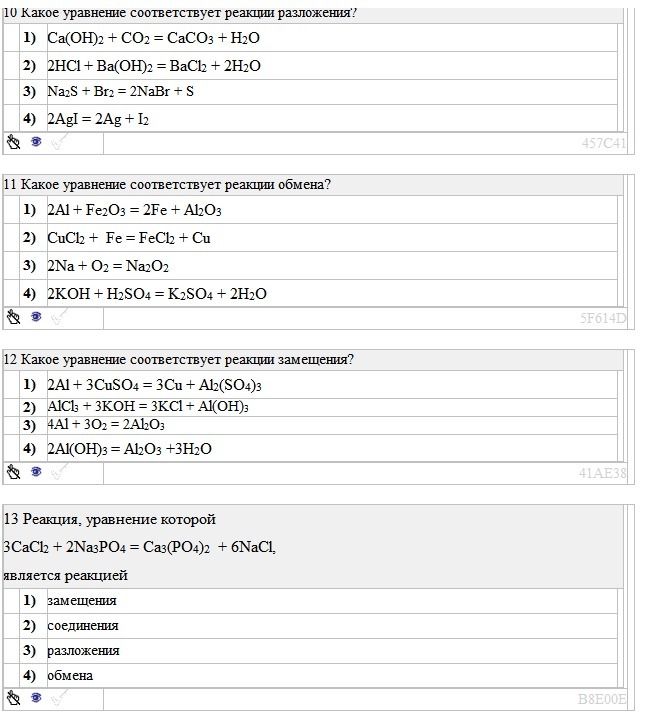Image resolution: width=652 pixels, height=720 pixels.
Task: Click the faded checkmark icon under question 11
Action: 59,317
